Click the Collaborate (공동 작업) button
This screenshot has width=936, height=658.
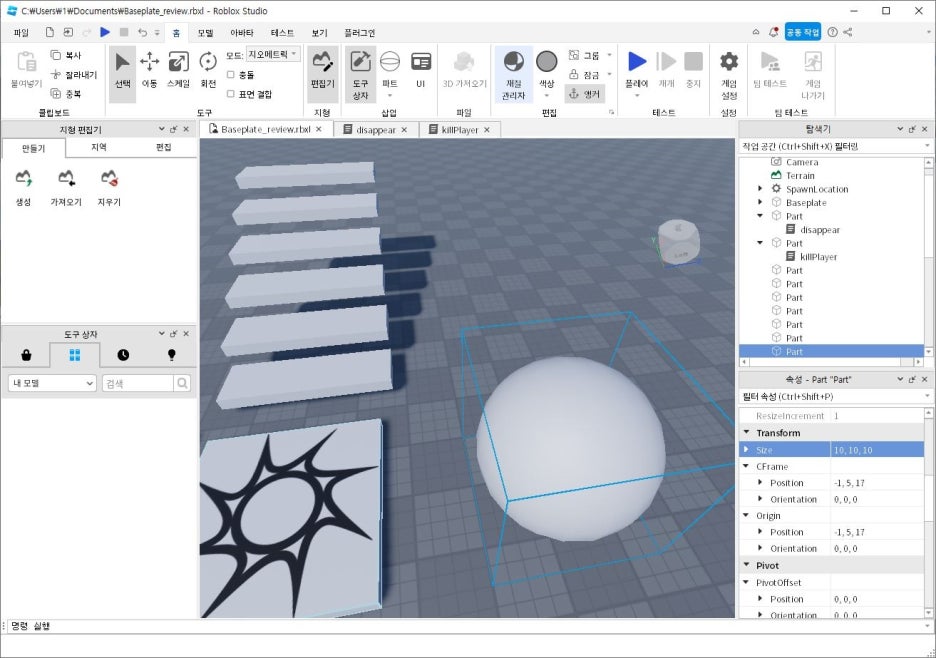(803, 32)
